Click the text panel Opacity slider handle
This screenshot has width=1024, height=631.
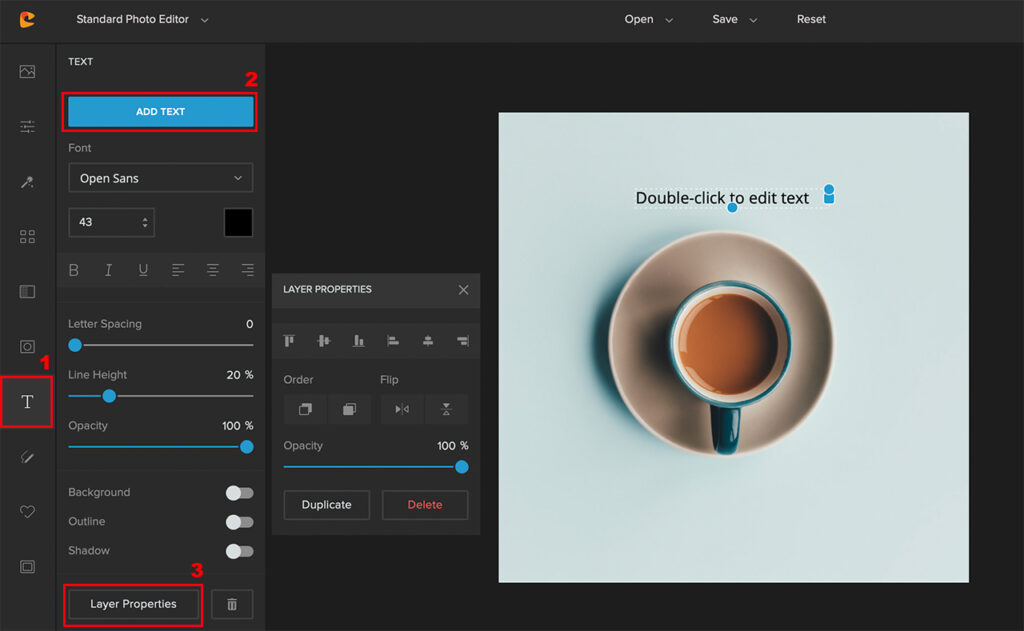(x=247, y=447)
